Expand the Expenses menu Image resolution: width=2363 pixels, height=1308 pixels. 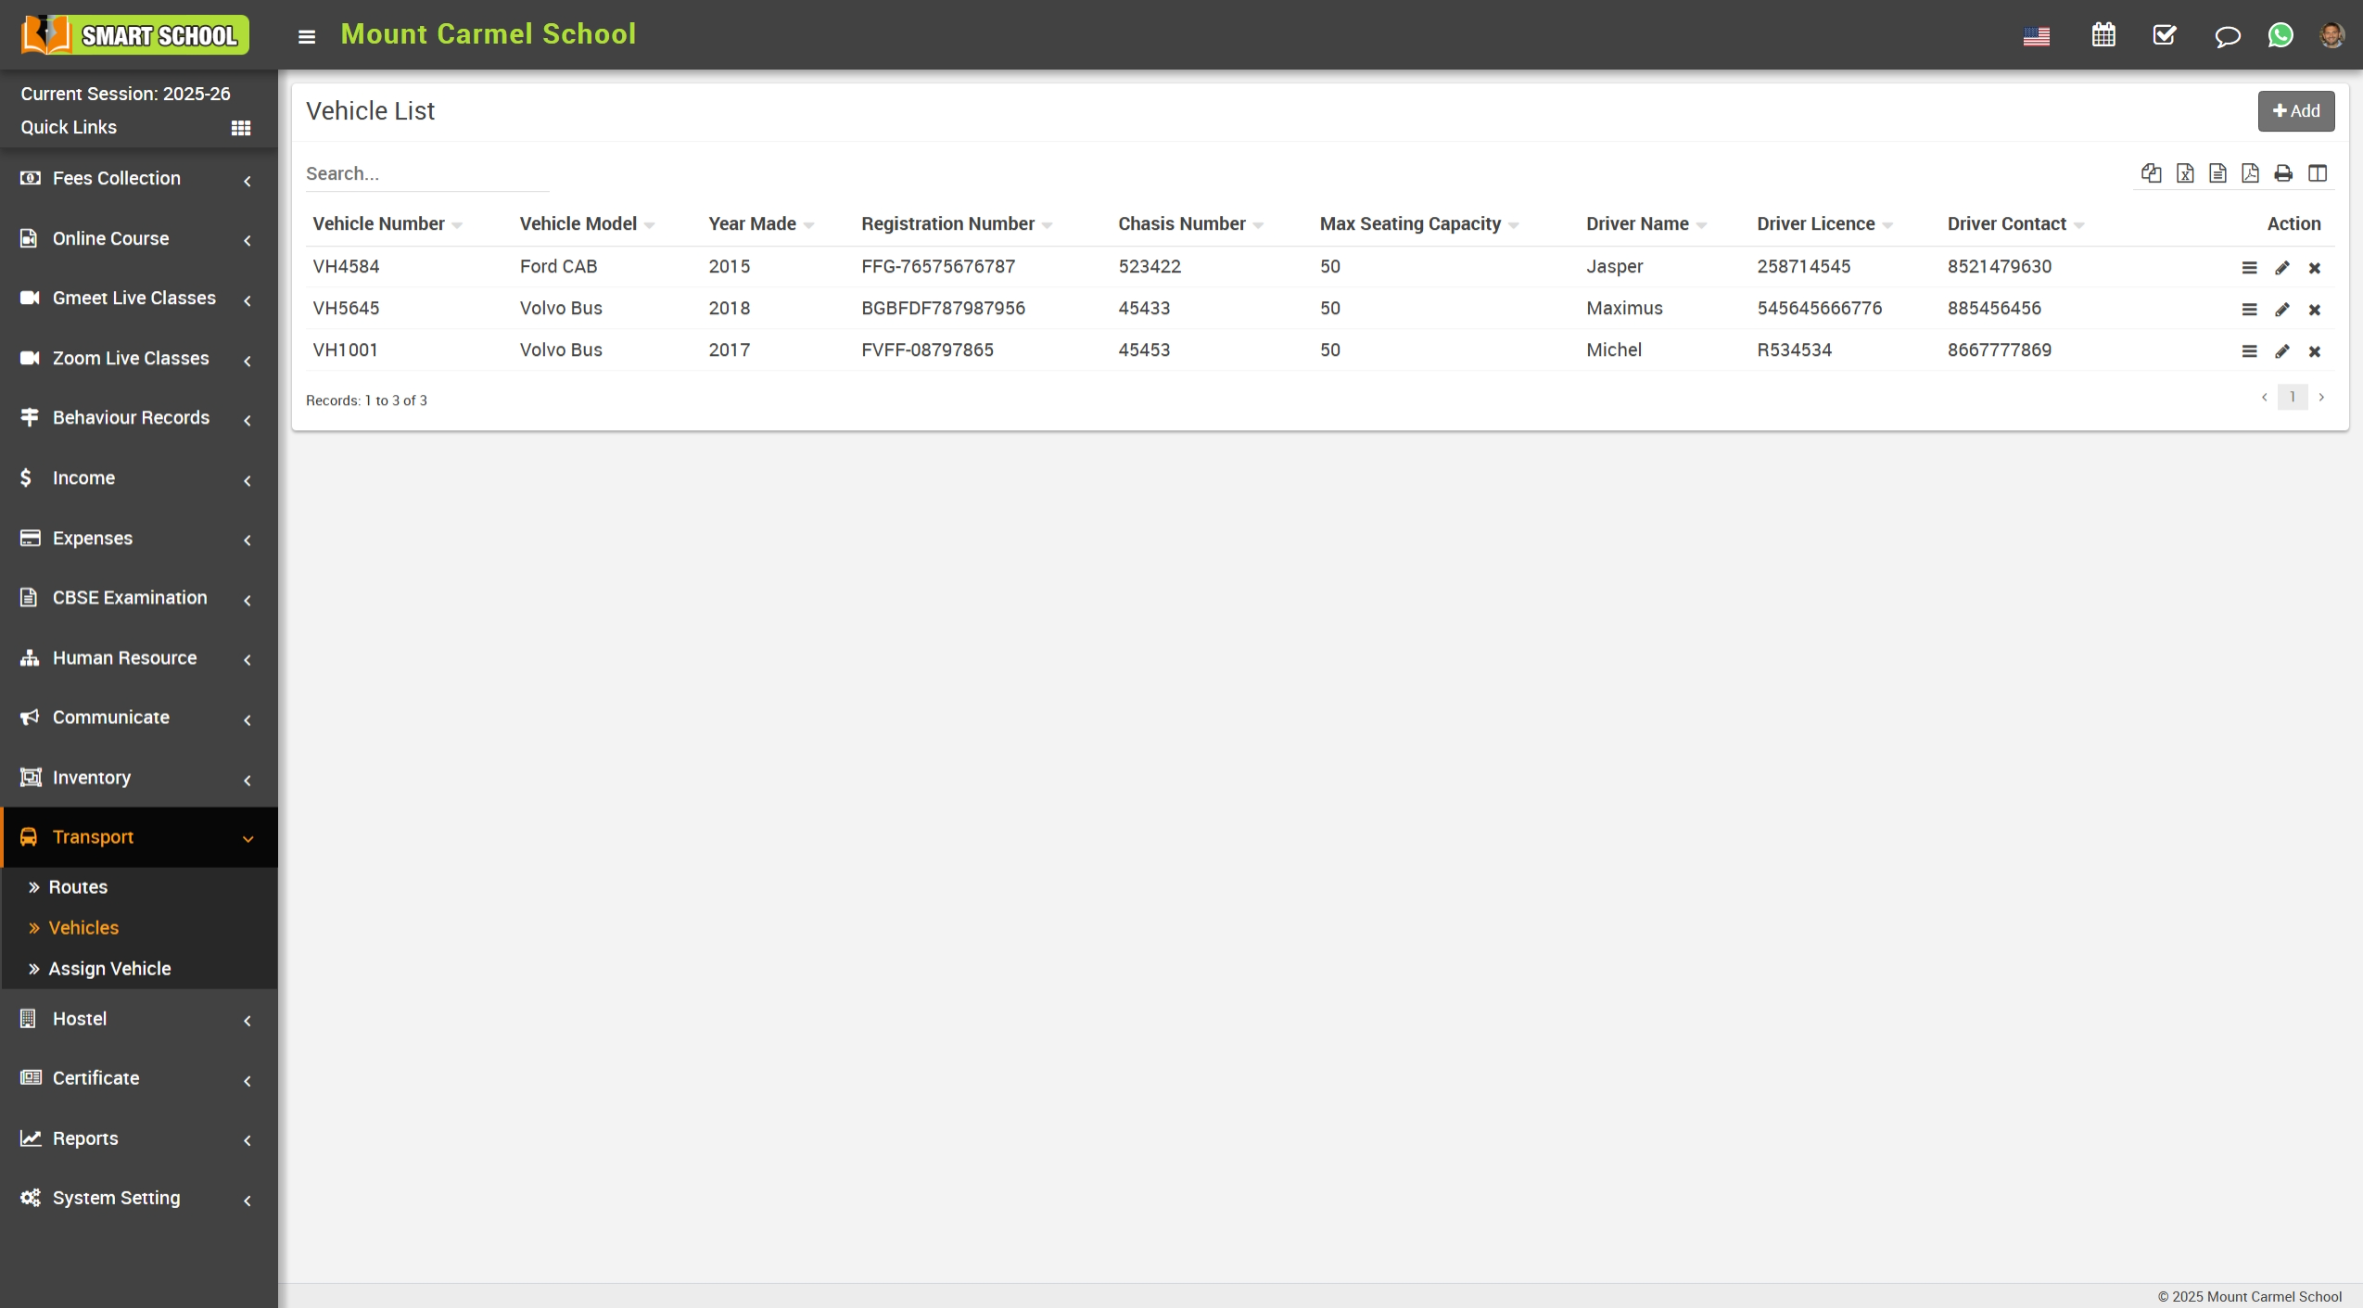pos(139,538)
